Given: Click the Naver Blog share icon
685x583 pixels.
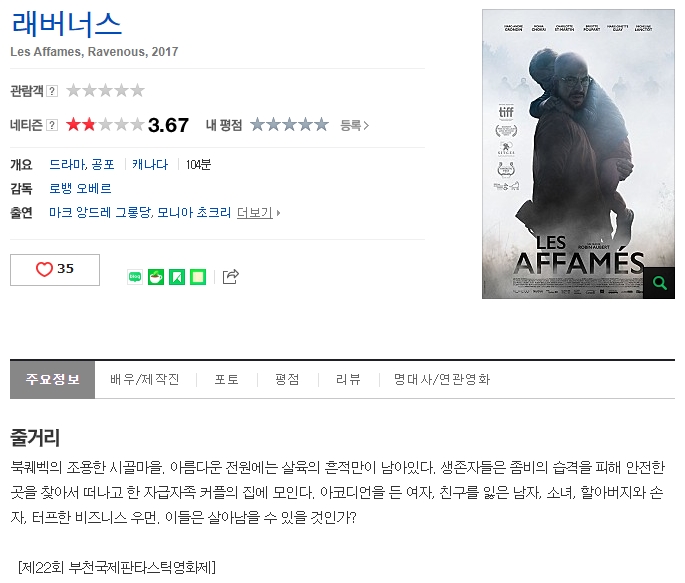Looking at the screenshot, I should pyautogui.click(x=135, y=277).
